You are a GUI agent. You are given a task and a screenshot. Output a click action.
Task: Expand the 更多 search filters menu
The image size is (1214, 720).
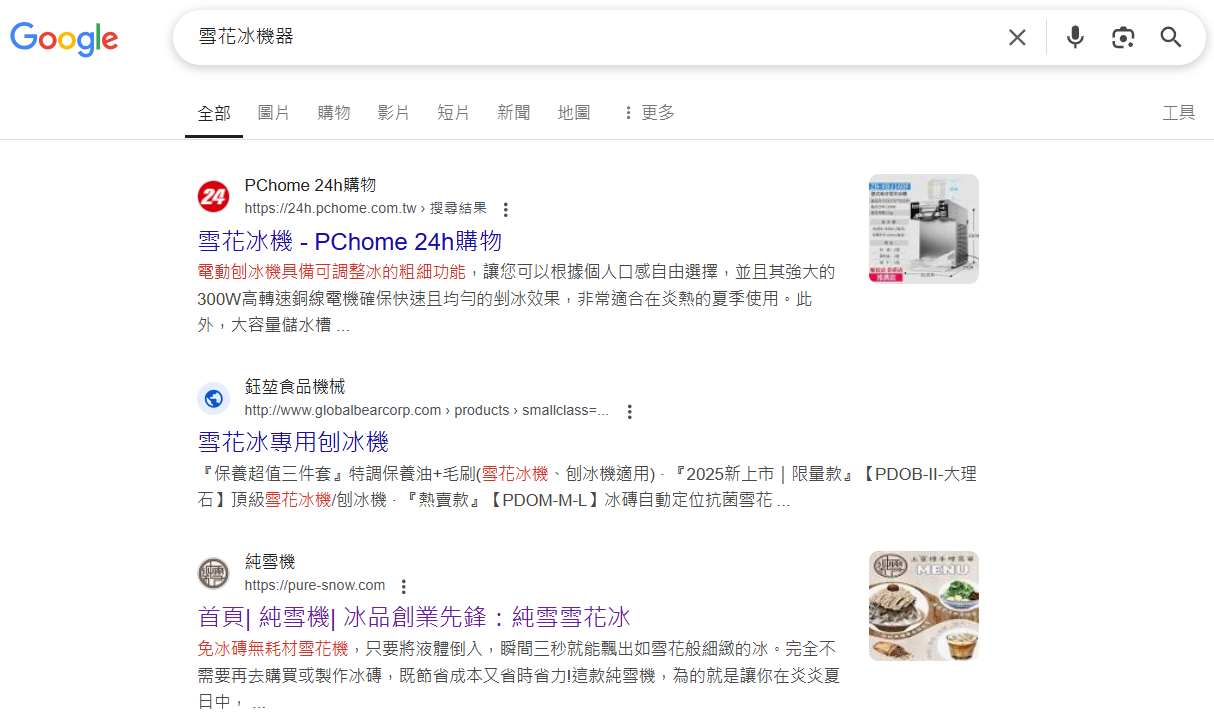[x=648, y=113]
